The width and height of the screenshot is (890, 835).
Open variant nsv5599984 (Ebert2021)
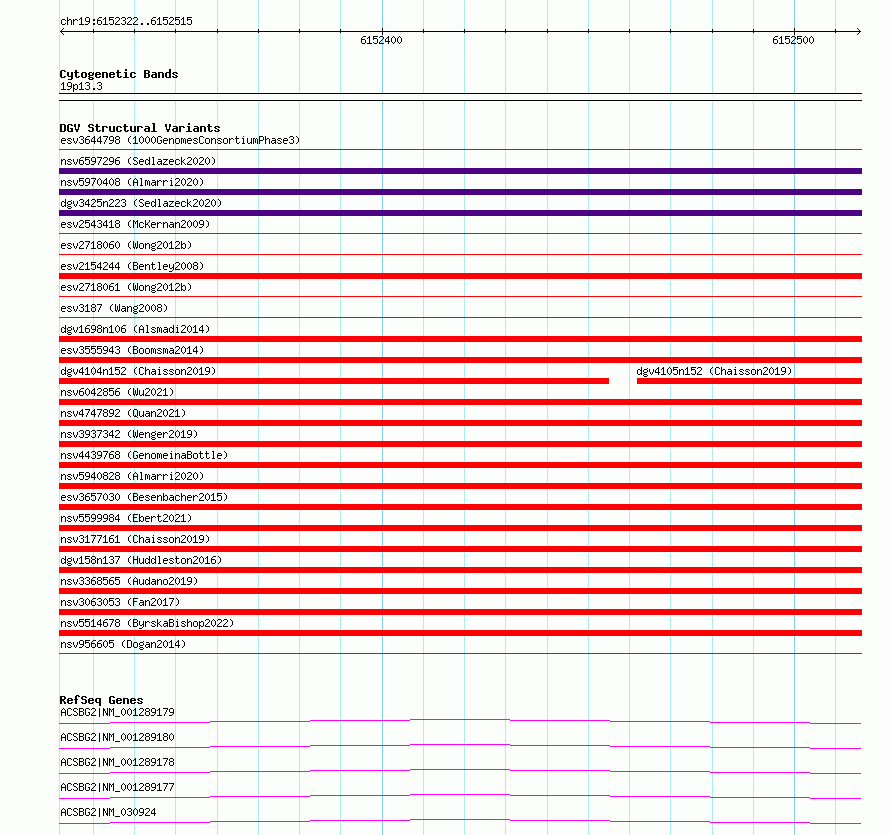[x=126, y=518]
